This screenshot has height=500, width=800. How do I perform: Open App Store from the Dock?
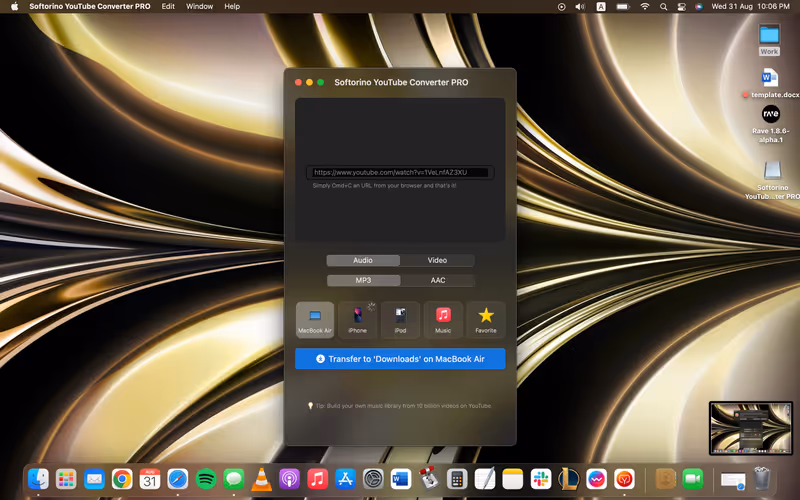(345, 479)
